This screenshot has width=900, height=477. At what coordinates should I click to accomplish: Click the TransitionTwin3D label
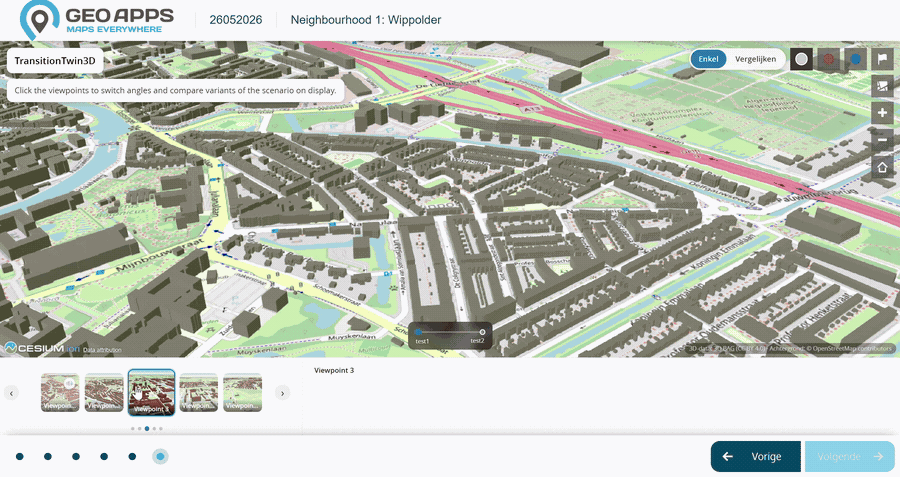tap(55, 61)
